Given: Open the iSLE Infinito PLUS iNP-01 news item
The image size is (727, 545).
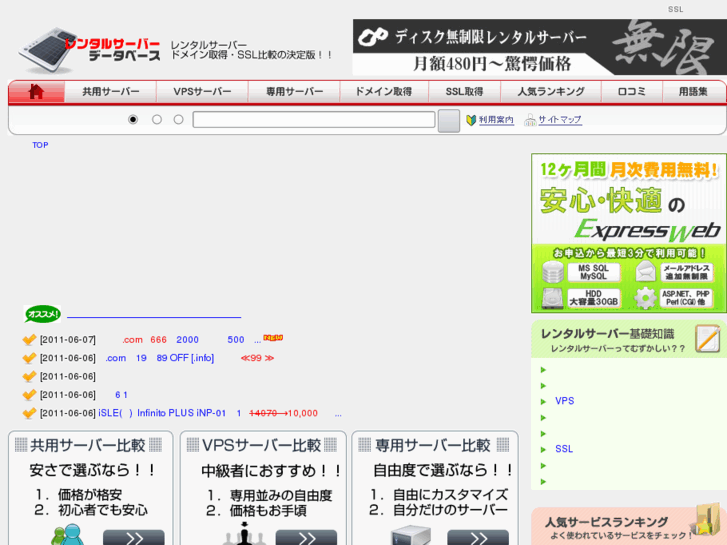Looking at the screenshot, I should (x=220, y=413).
